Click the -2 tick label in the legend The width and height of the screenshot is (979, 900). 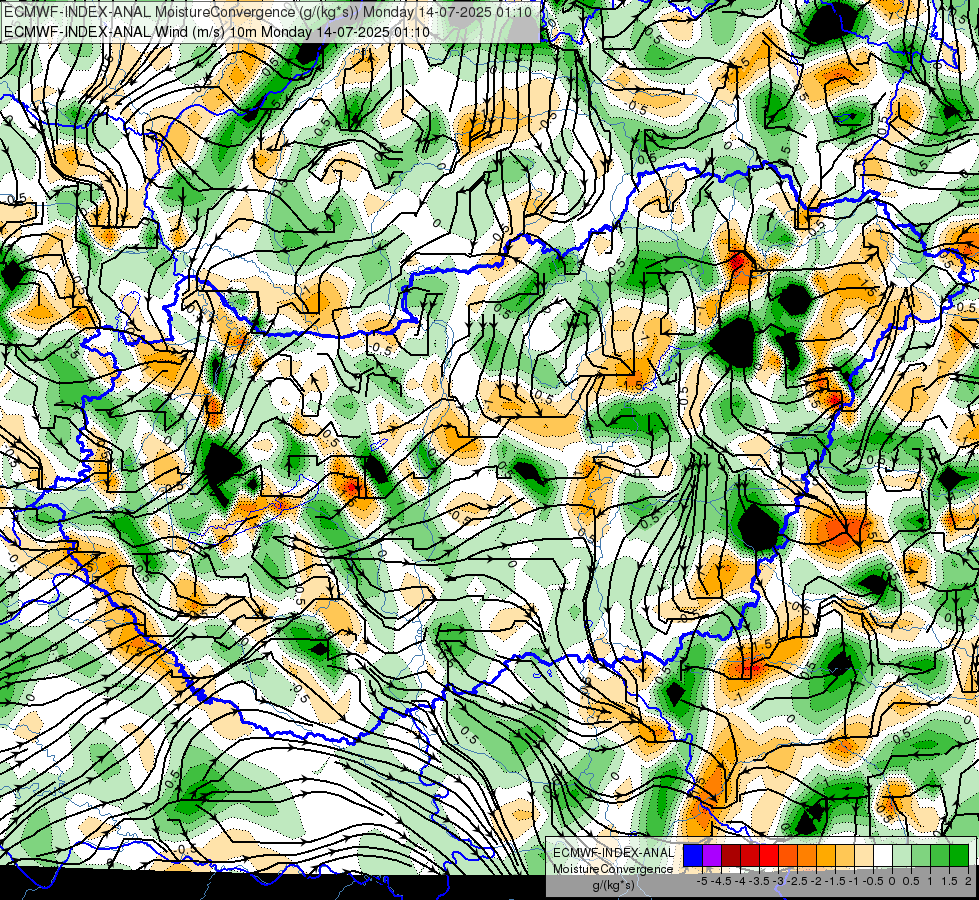pos(816,881)
